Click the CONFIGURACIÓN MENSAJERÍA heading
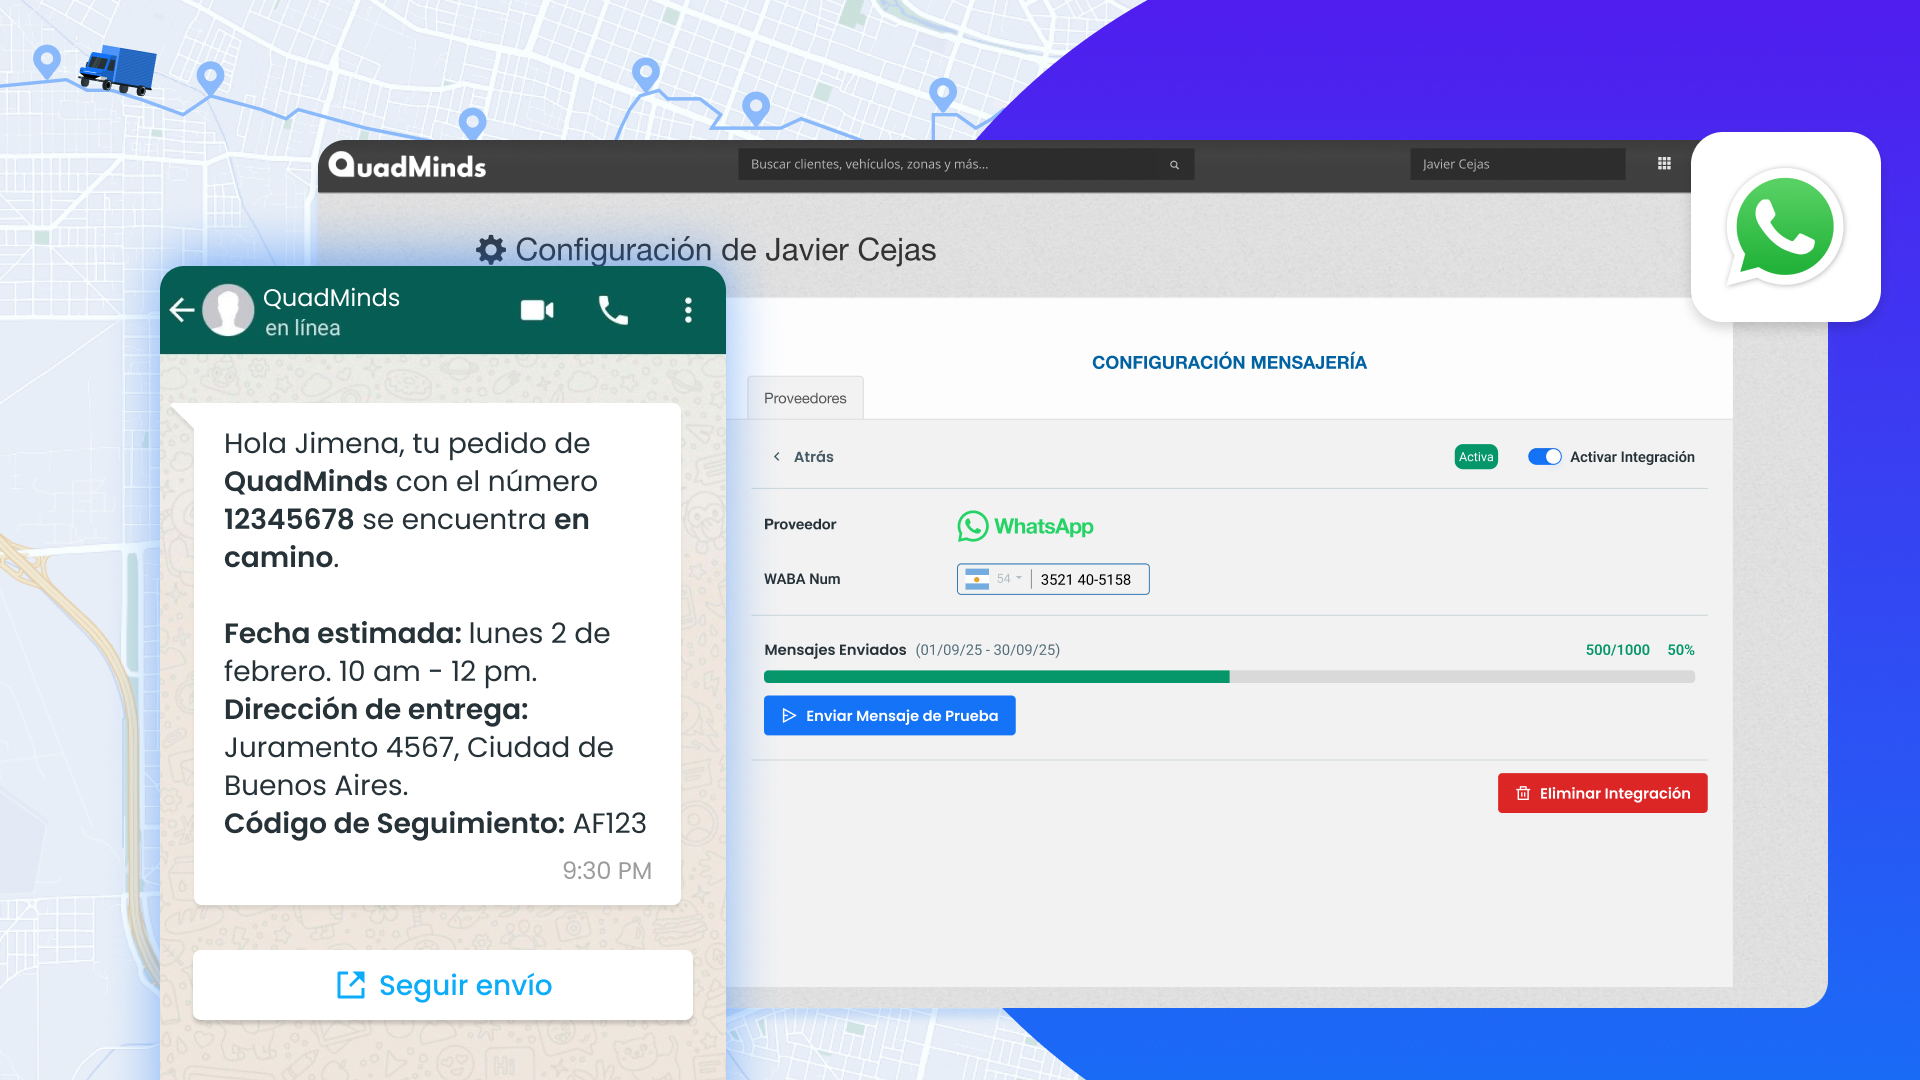Screen dimensions: 1920x1080 [1229, 362]
